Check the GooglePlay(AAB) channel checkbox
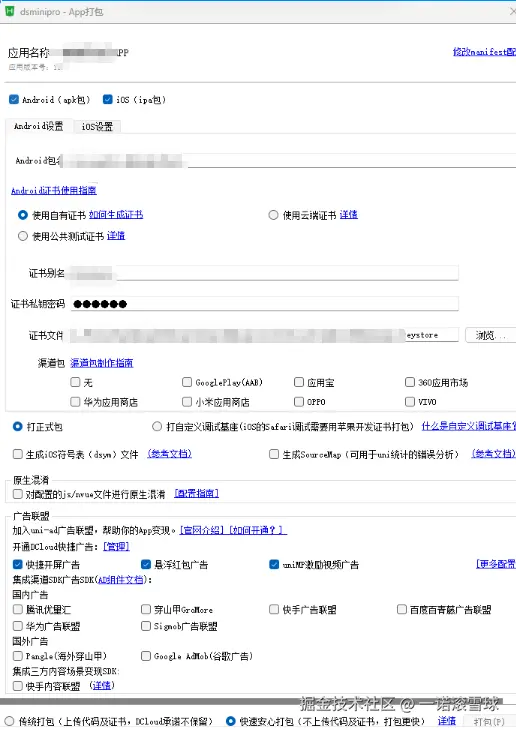 [187, 382]
